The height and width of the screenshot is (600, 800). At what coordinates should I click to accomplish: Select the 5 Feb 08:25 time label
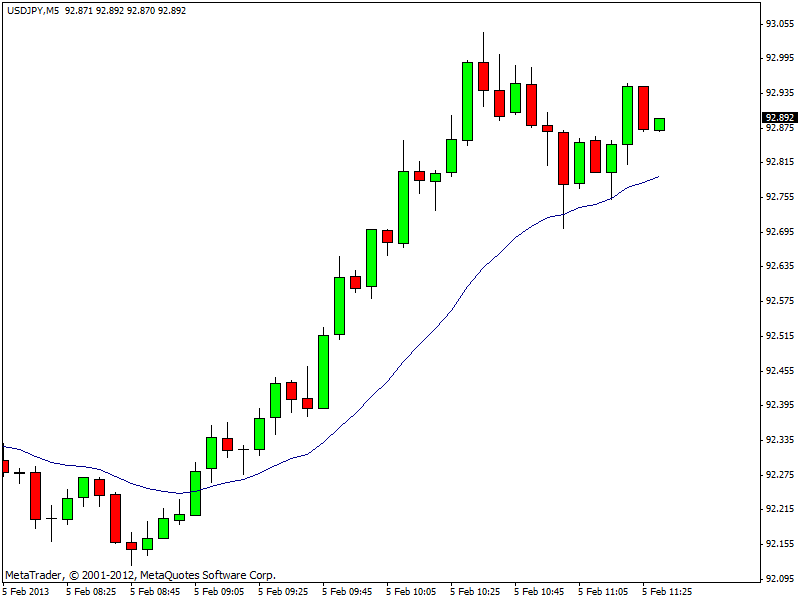92,591
